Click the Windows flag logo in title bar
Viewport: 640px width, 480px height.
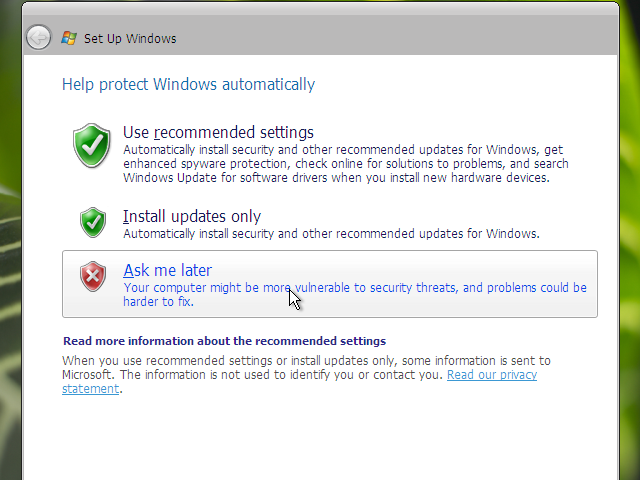pos(68,38)
